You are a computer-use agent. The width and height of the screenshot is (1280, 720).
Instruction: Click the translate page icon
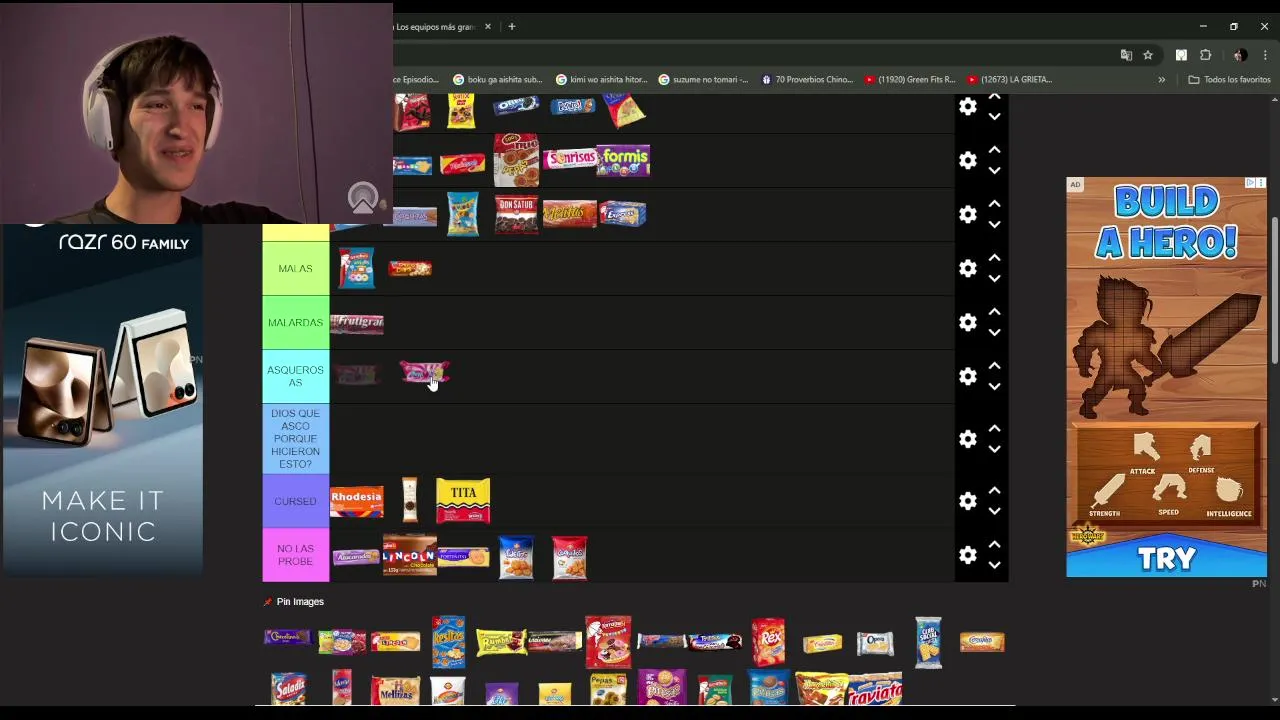point(1126,55)
